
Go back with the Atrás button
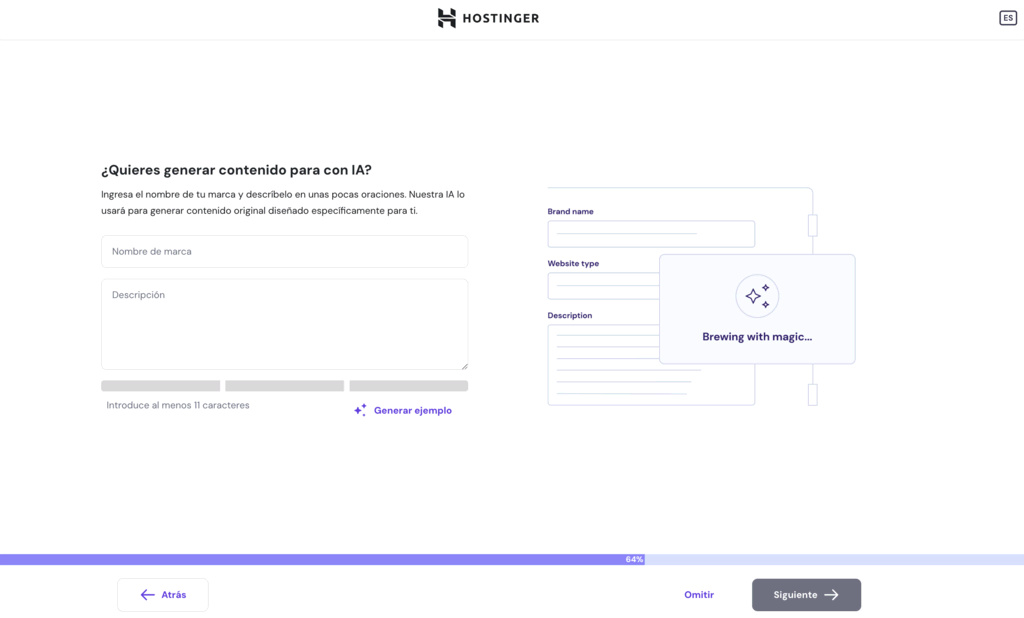163,595
